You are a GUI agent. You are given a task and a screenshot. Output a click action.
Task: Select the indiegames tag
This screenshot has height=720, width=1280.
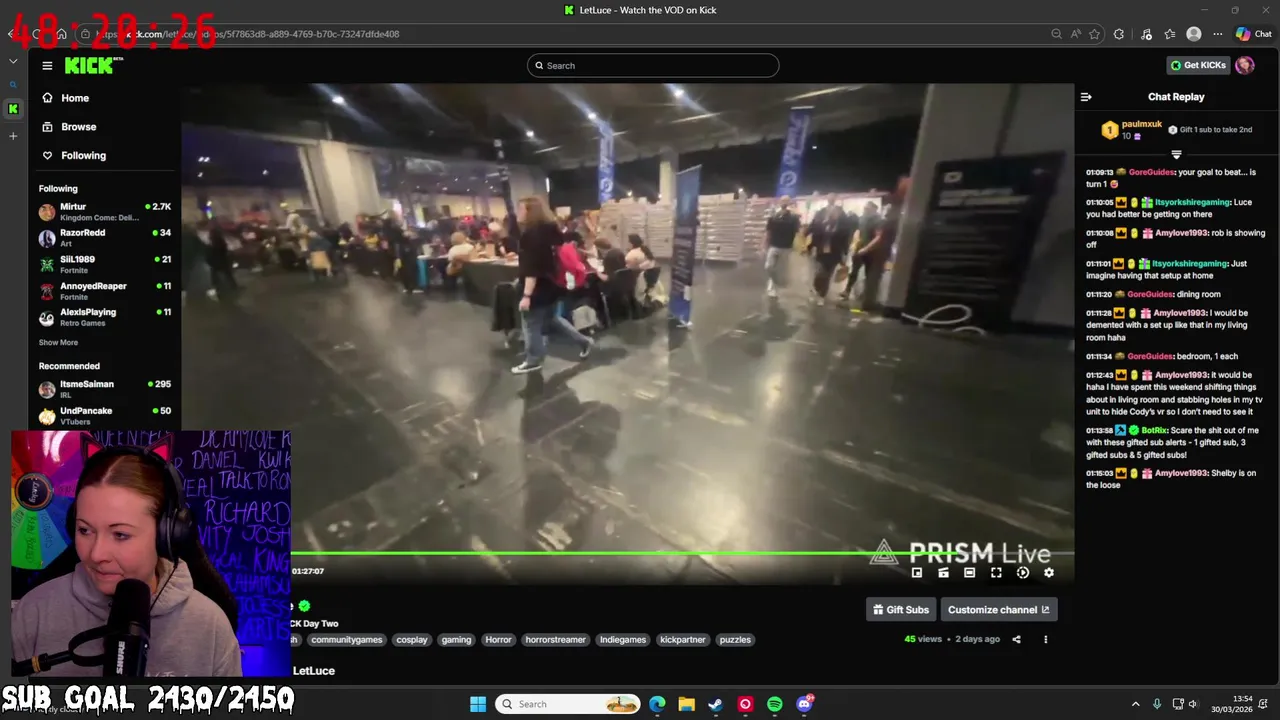pos(623,640)
